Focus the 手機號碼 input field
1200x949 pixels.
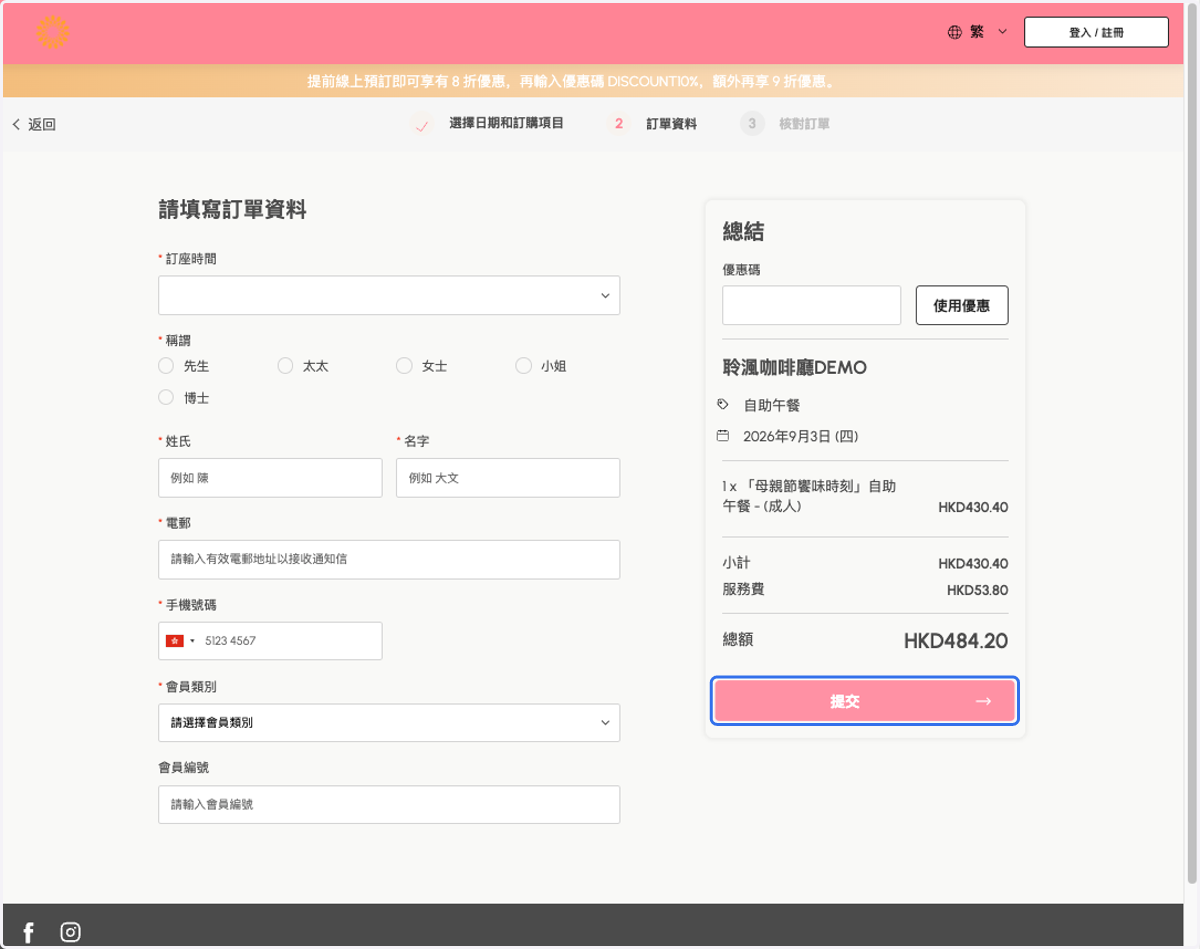click(x=270, y=641)
